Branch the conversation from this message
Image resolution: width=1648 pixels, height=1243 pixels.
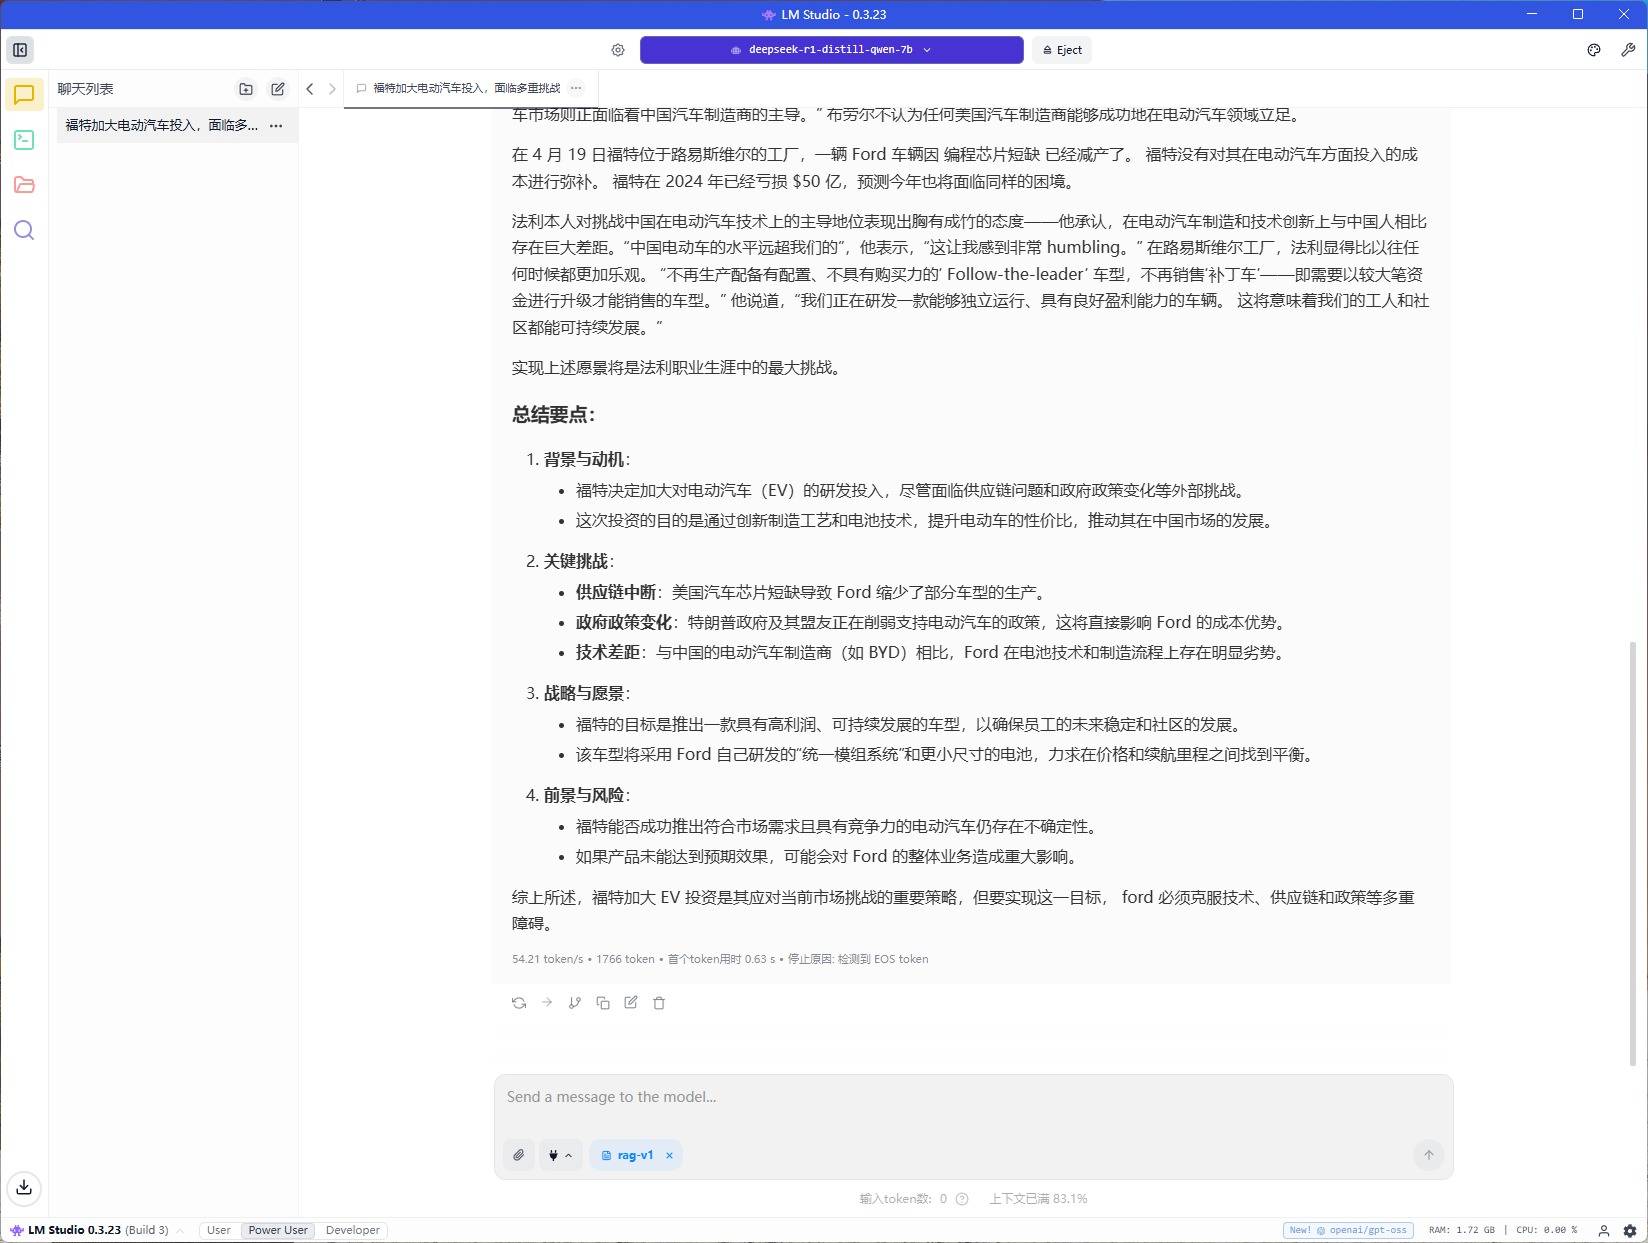(x=575, y=1003)
